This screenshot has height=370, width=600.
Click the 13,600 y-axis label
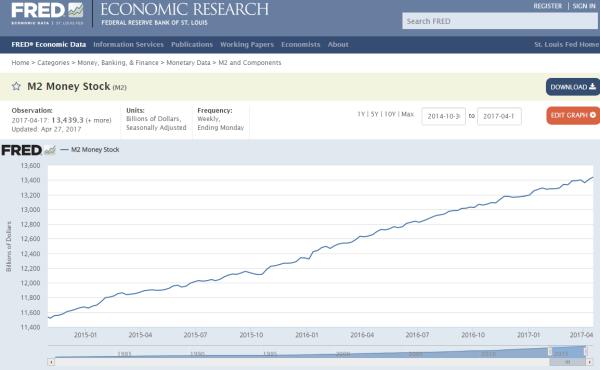coord(30,166)
